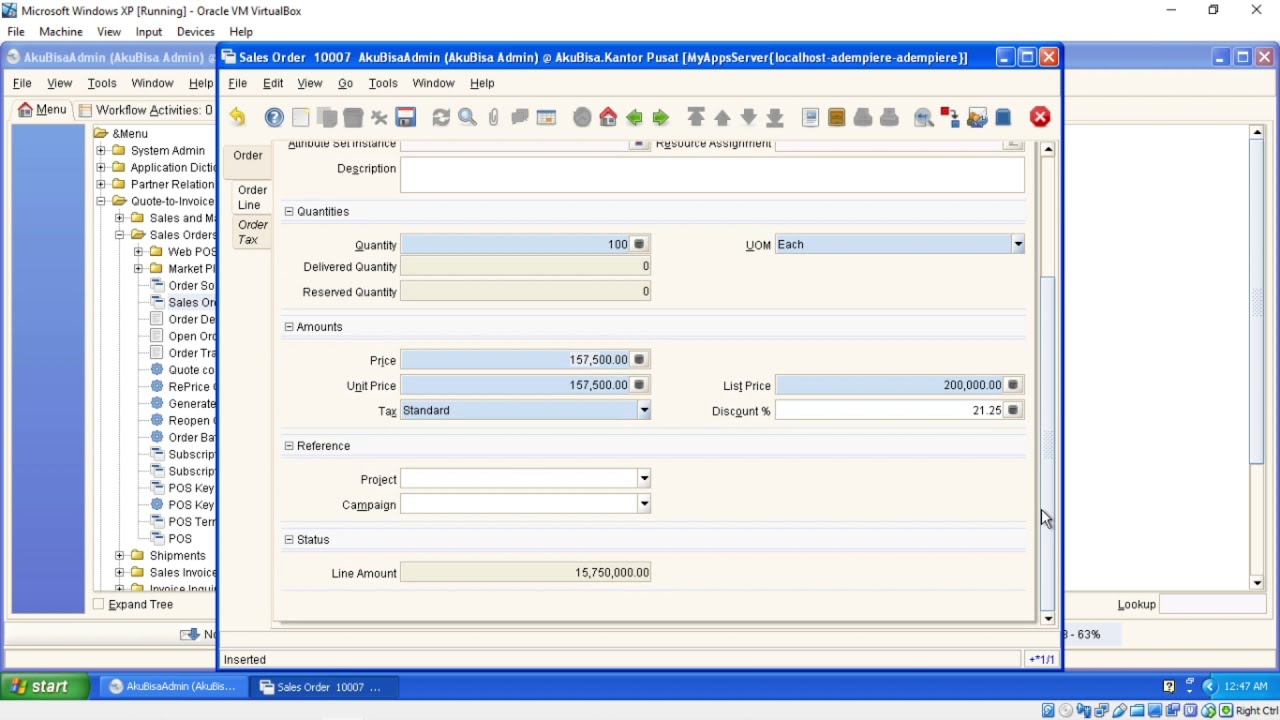Click the Undo changes arrow icon
The height and width of the screenshot is (720, 1280).
237,118
